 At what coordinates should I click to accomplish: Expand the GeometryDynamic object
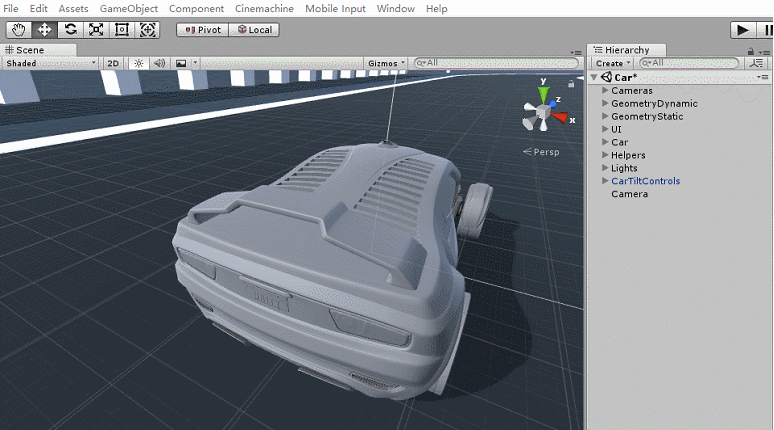coord(605,103)
